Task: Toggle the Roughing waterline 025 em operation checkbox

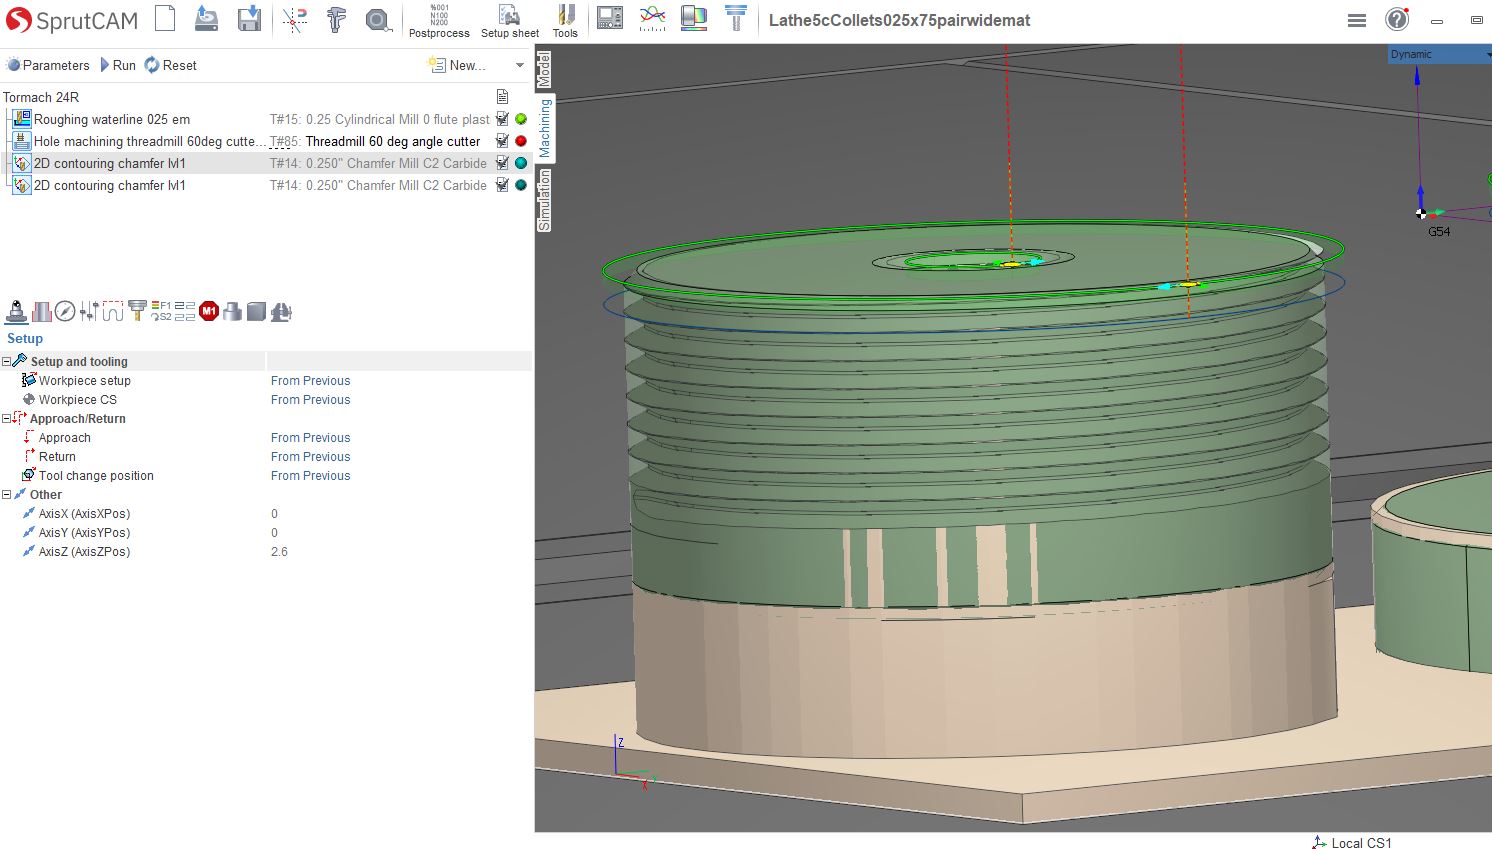Action: point(502,119)
